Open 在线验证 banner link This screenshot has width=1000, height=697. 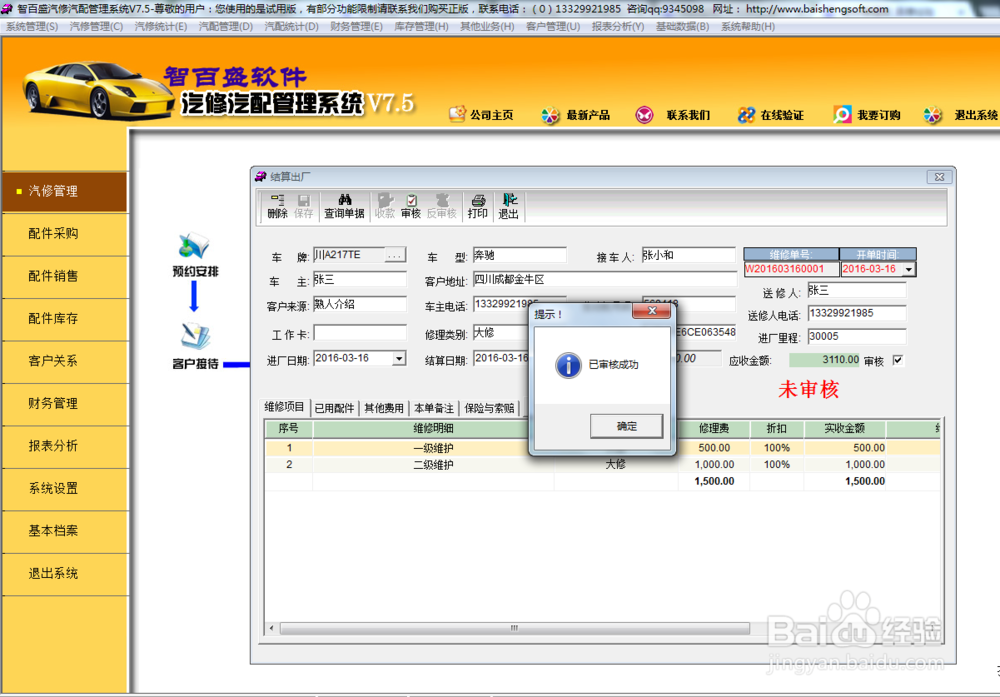(x=771, y=115)
